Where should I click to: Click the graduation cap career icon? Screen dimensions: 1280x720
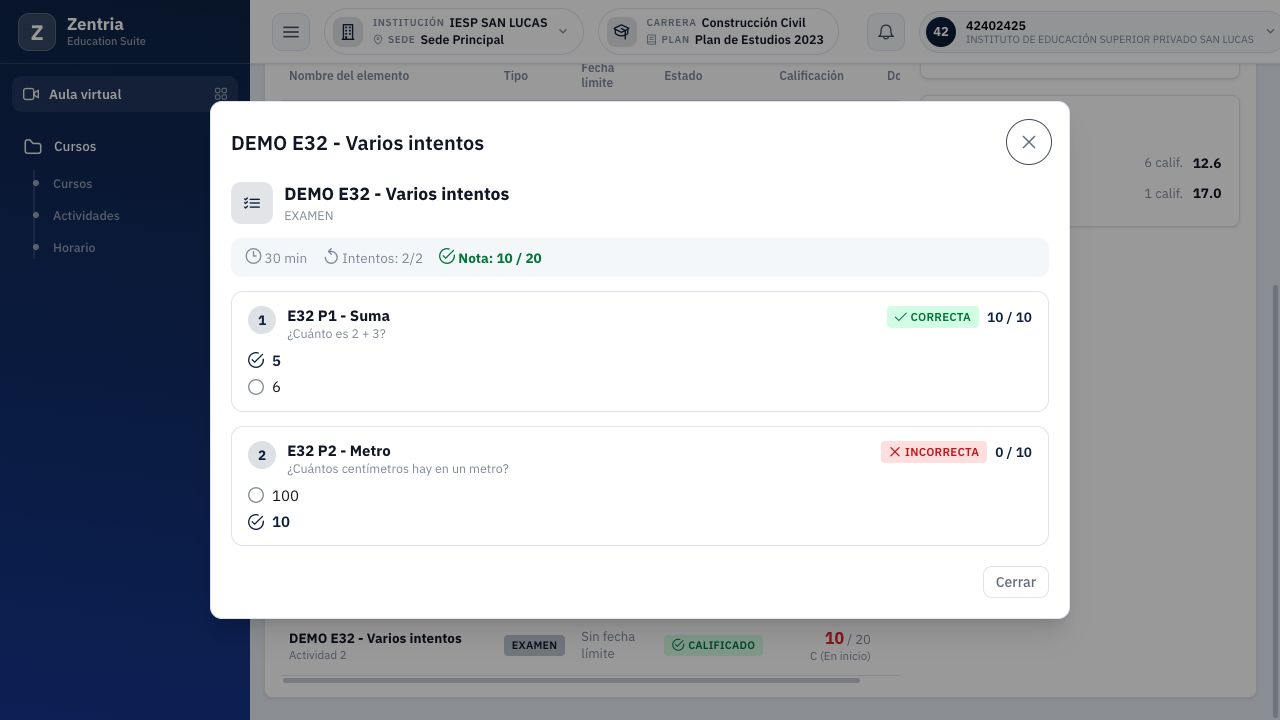[x=622, y=32]
